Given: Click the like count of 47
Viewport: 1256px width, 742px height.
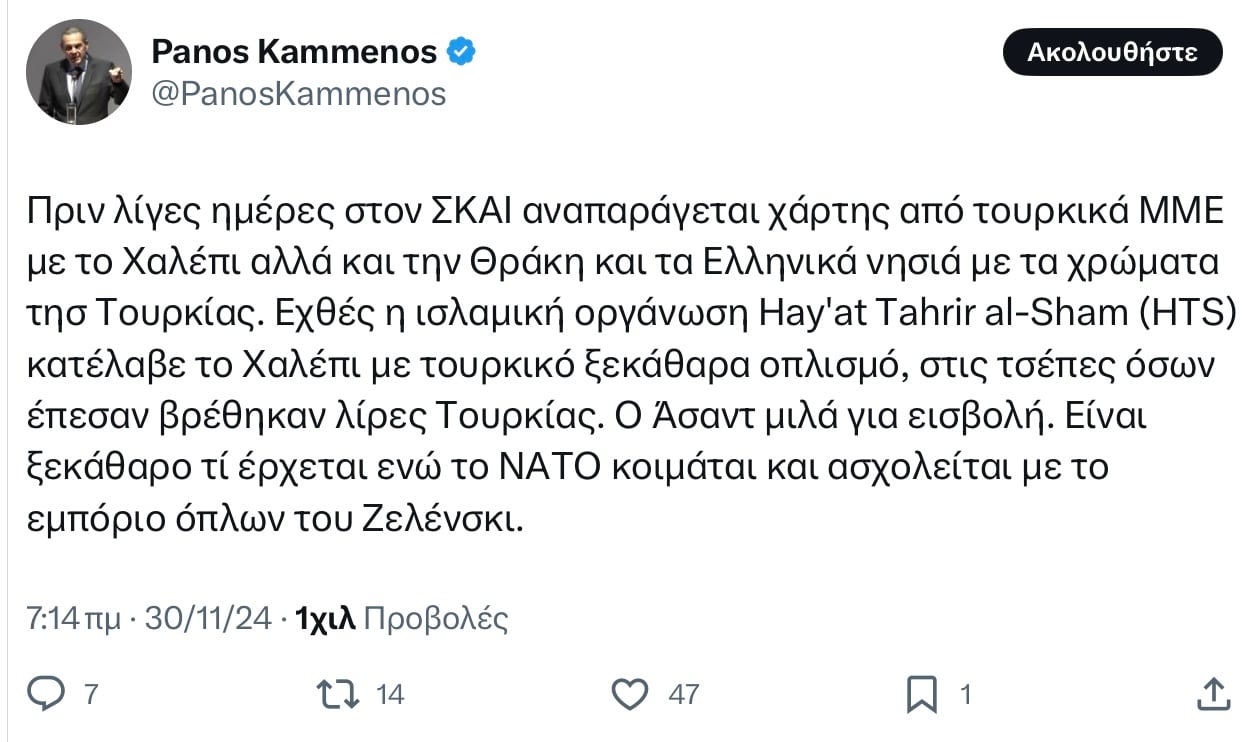Looking at the screenshot, I should tap(683, 693).
